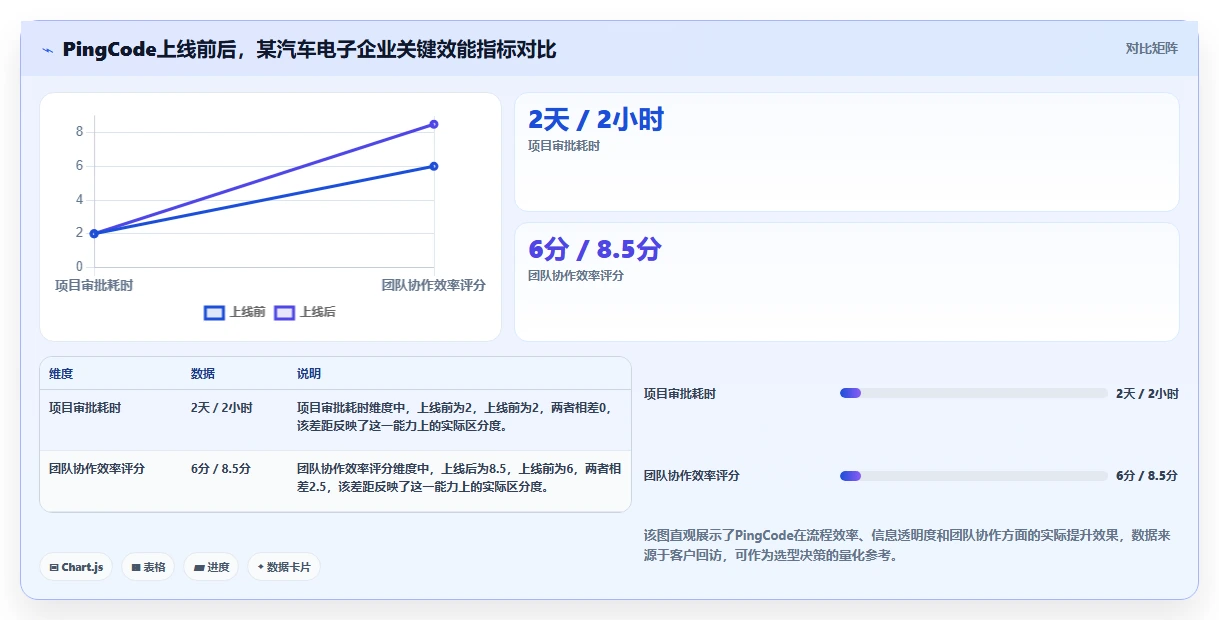Click the 2天 / 2小时 cell in the table

click(x=222, y=408)
